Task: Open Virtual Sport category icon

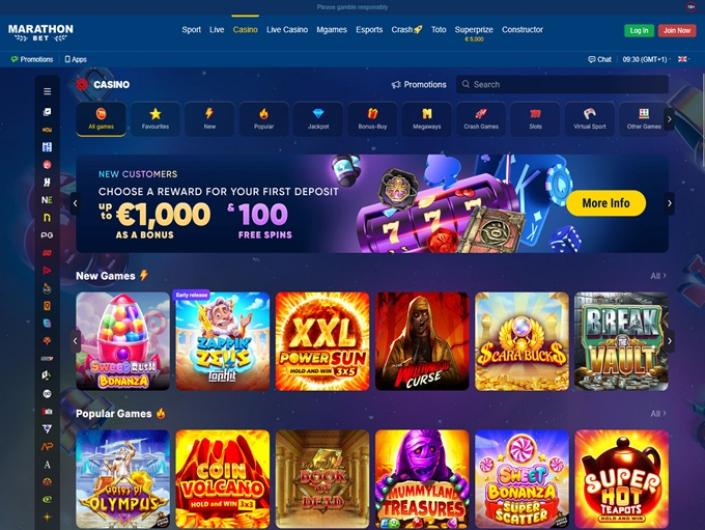Action: [x=589, y=119]
